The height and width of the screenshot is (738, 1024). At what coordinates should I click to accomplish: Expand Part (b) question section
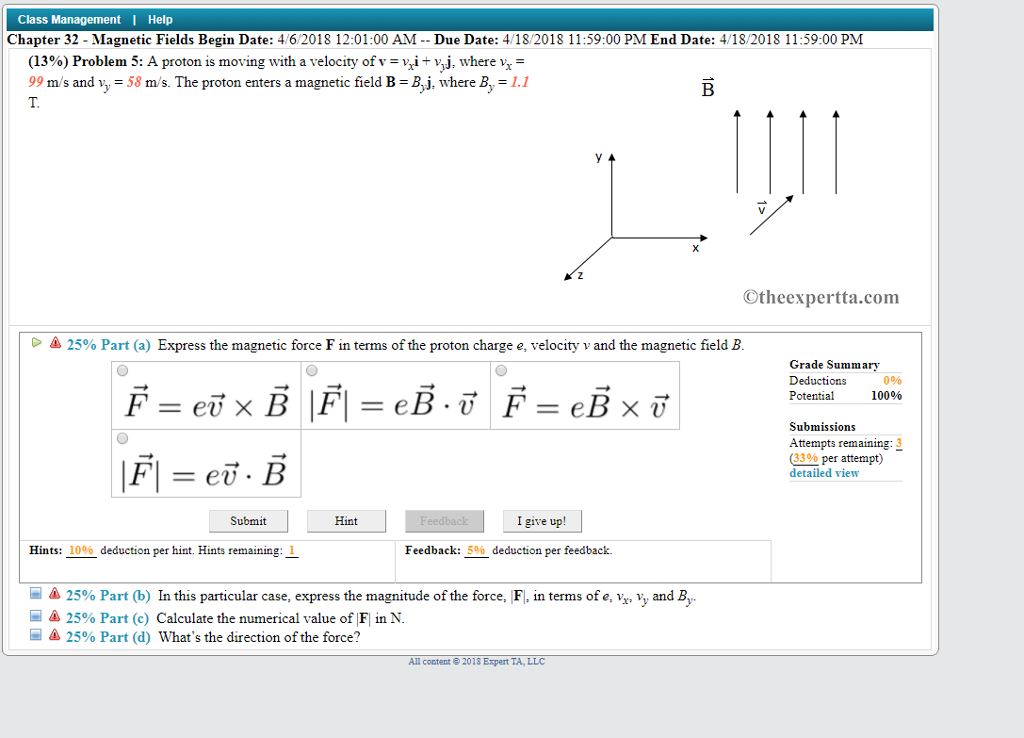[x=107, y=595]
